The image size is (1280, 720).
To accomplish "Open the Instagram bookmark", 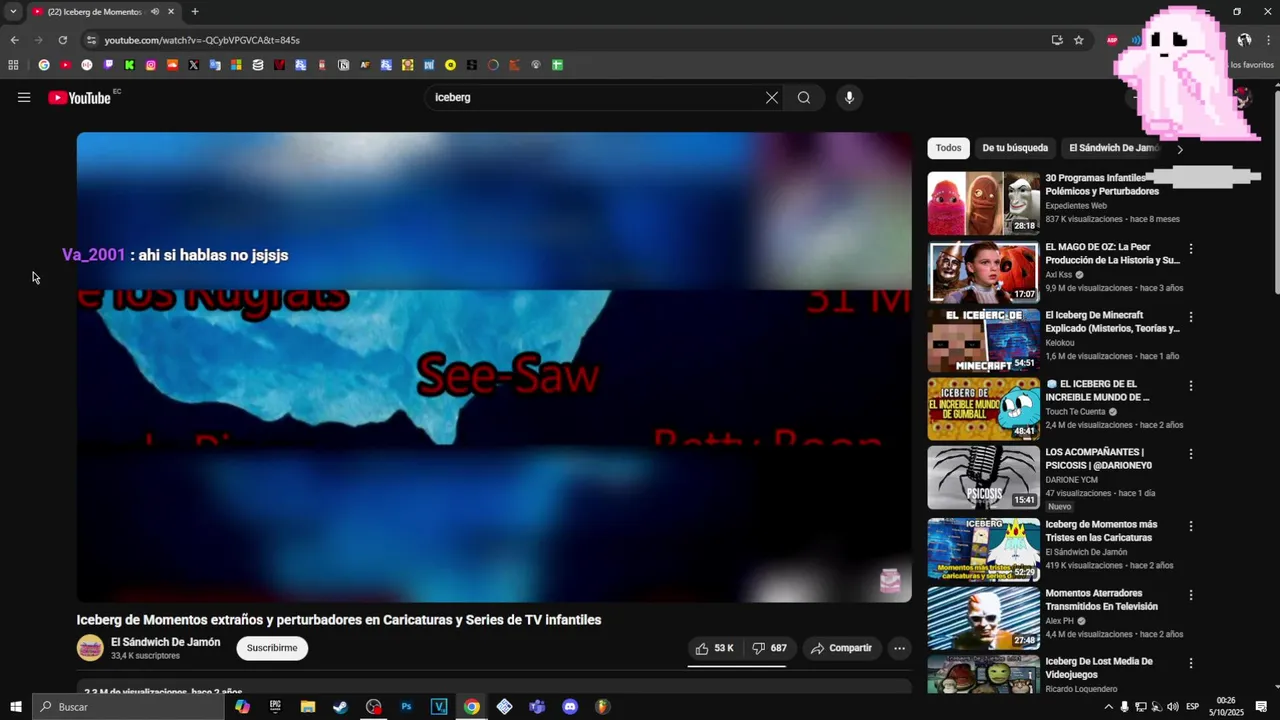I will [151, 65].
